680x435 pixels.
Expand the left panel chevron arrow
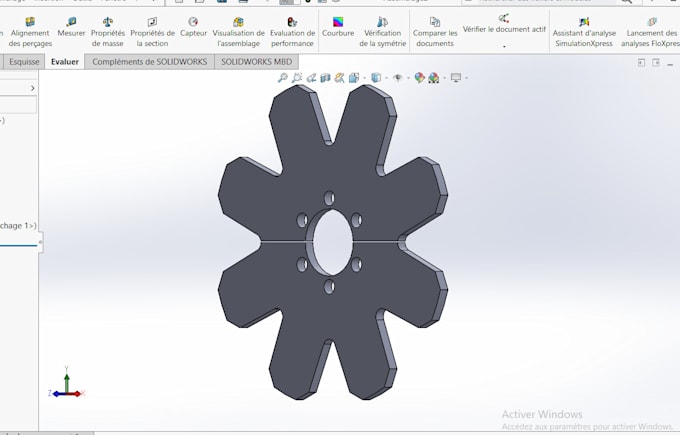pos(33,88)
